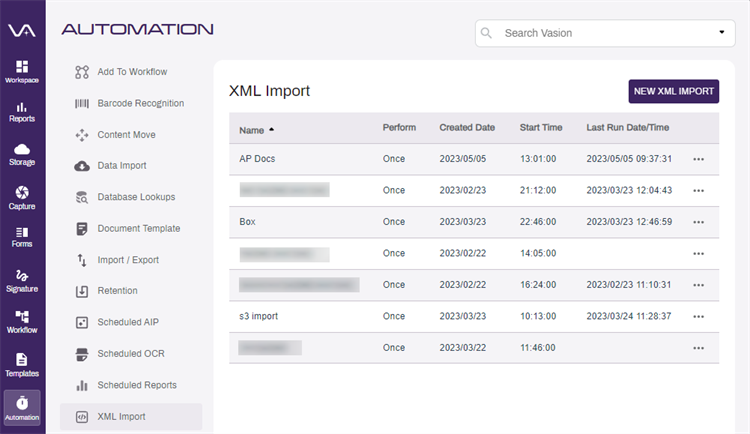Viewport: 750px width, 434px height.
Task: Open Content Move menu item
Action: pos(126,135)
